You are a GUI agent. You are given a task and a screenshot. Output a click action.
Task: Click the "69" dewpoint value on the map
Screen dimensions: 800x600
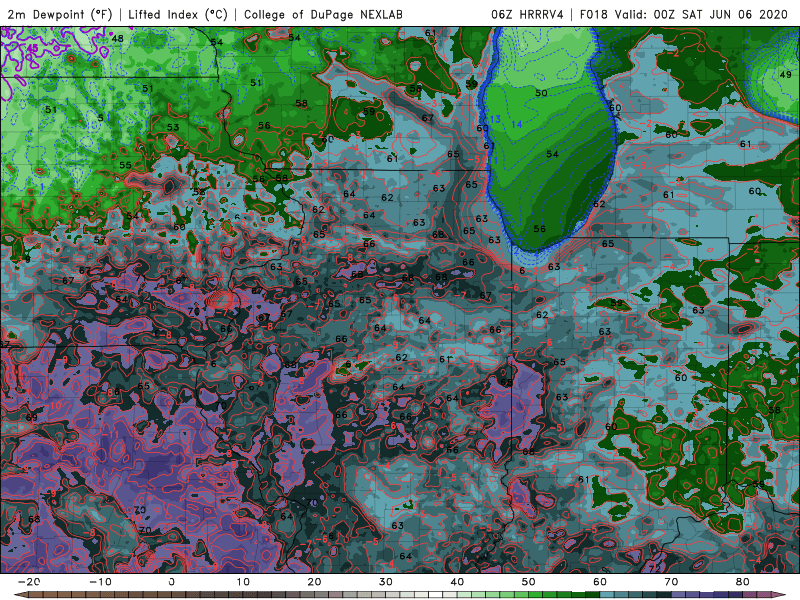32,417
